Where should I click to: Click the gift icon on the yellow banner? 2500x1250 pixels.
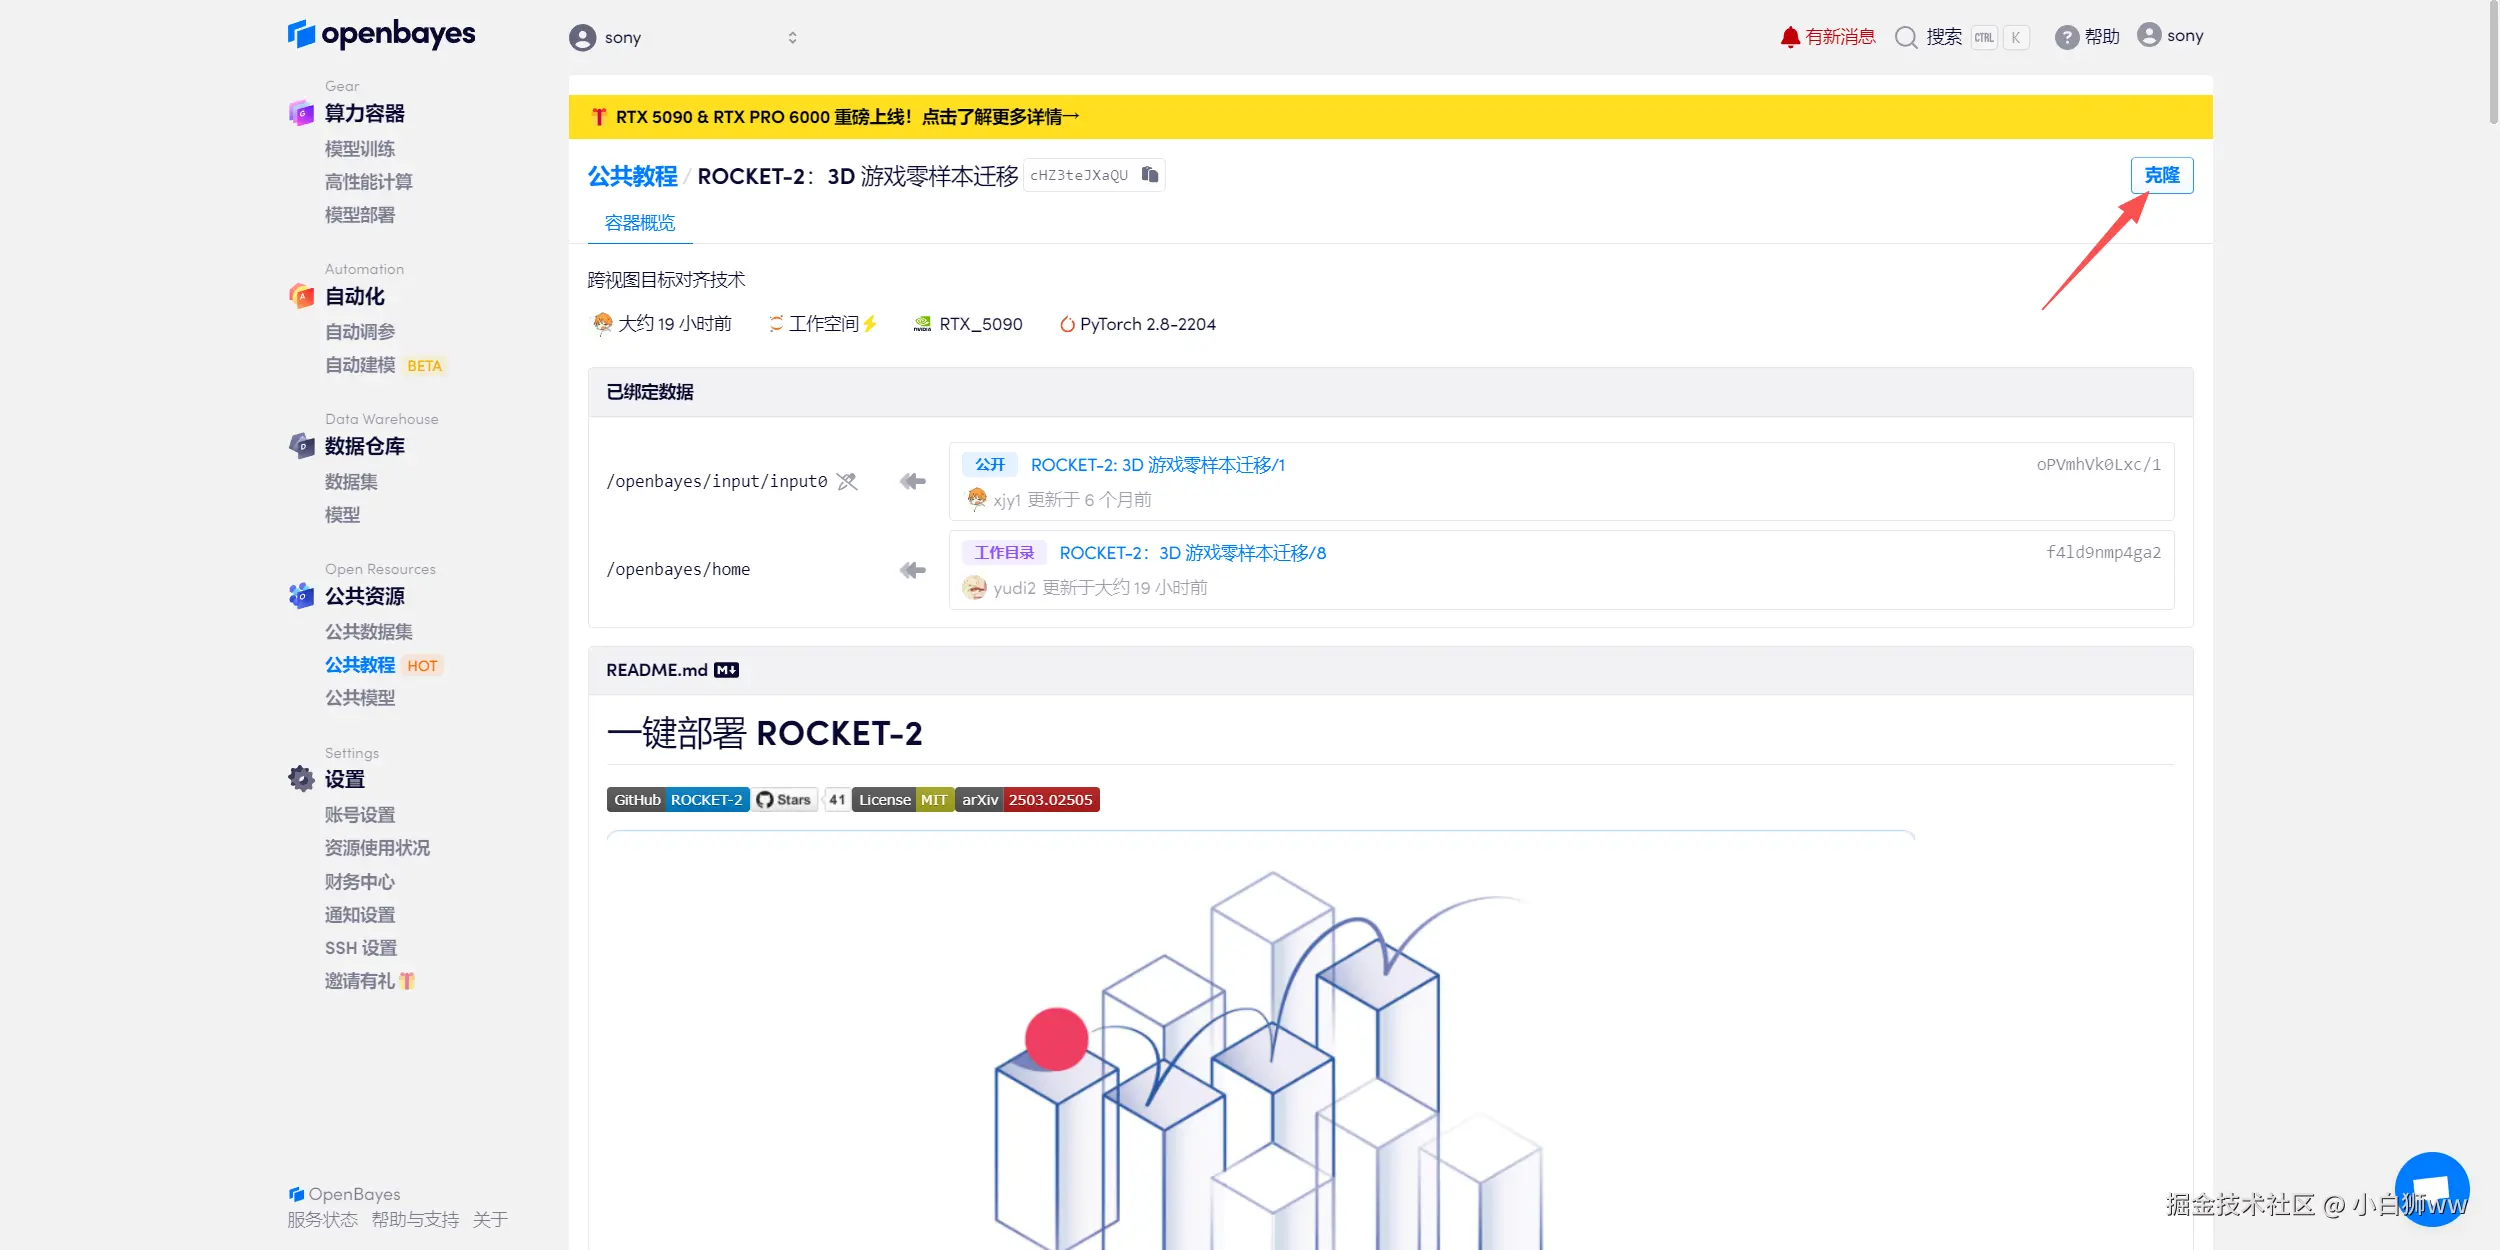599,117
